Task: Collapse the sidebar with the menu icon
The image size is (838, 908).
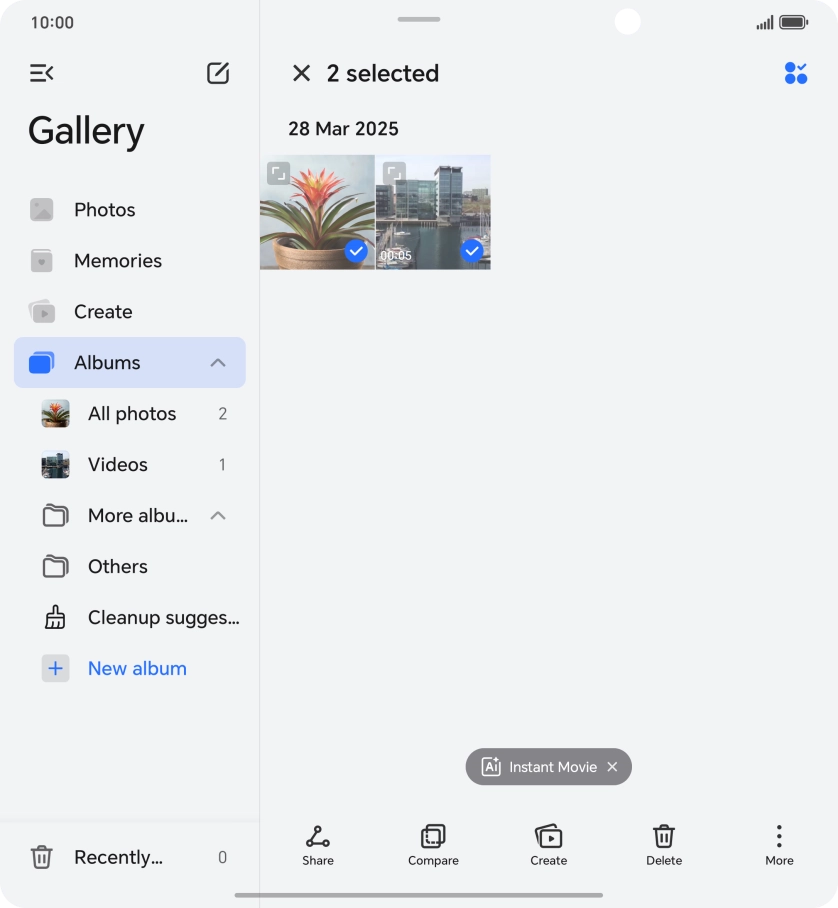Action: (x=41, y=73)
